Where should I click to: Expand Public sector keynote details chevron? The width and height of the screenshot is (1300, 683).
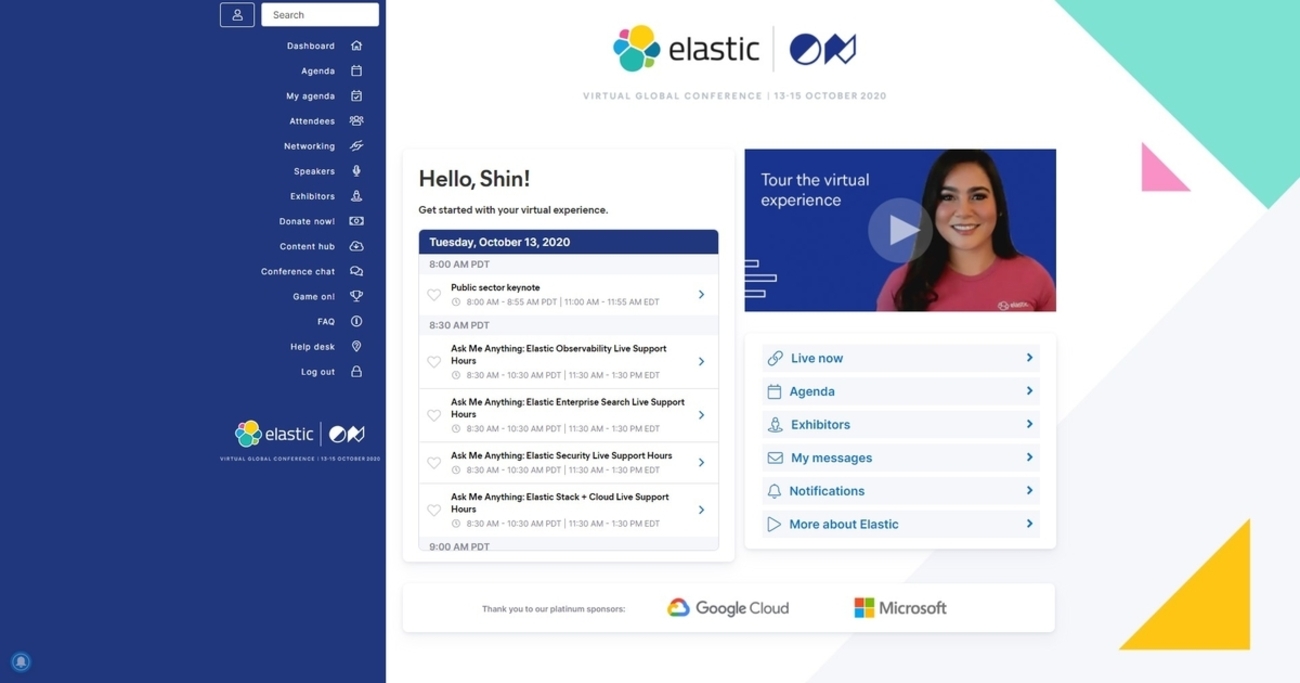pyautogui.click(x=701, y=295)
